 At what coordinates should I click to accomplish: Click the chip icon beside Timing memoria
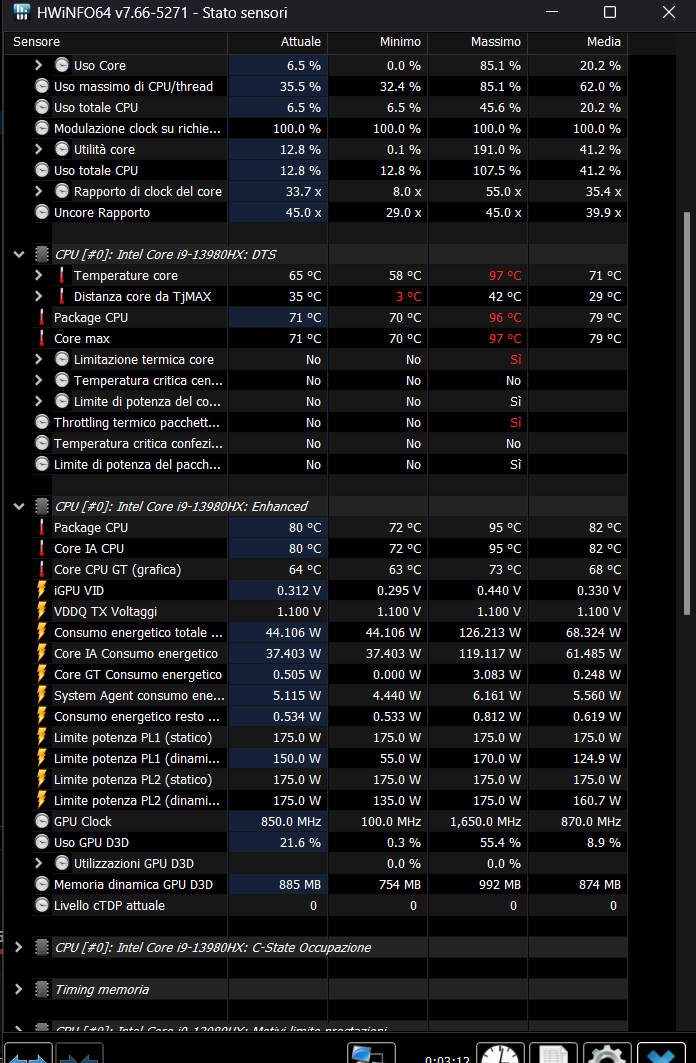pos(42,990)
